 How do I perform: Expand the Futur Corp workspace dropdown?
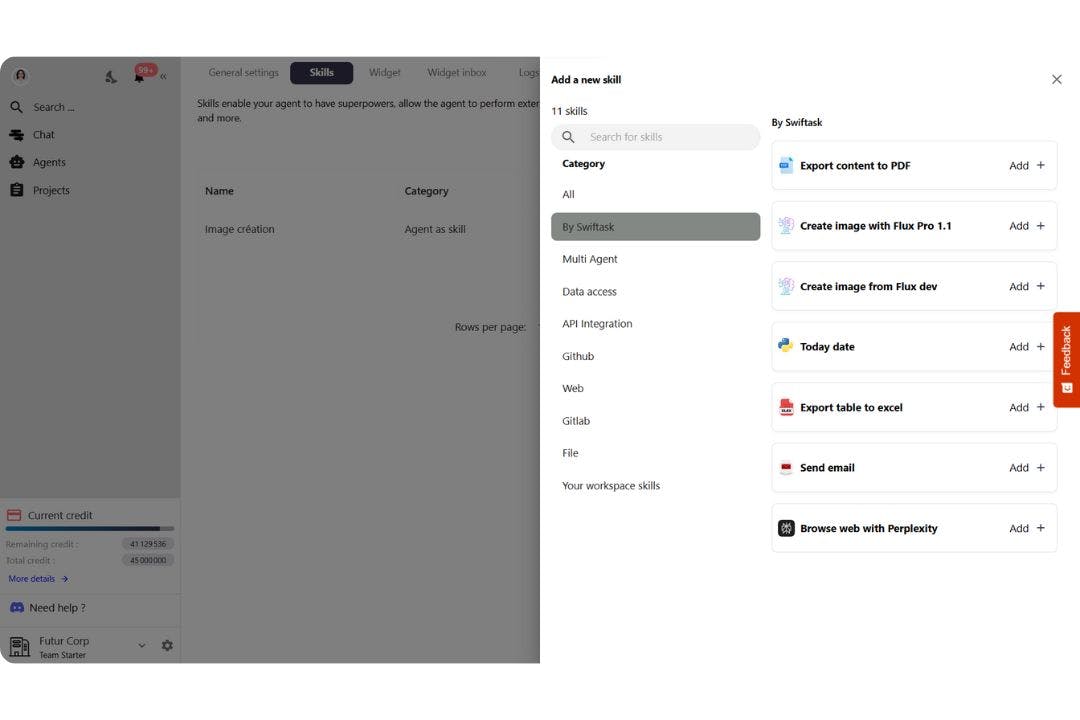[142, 646]
